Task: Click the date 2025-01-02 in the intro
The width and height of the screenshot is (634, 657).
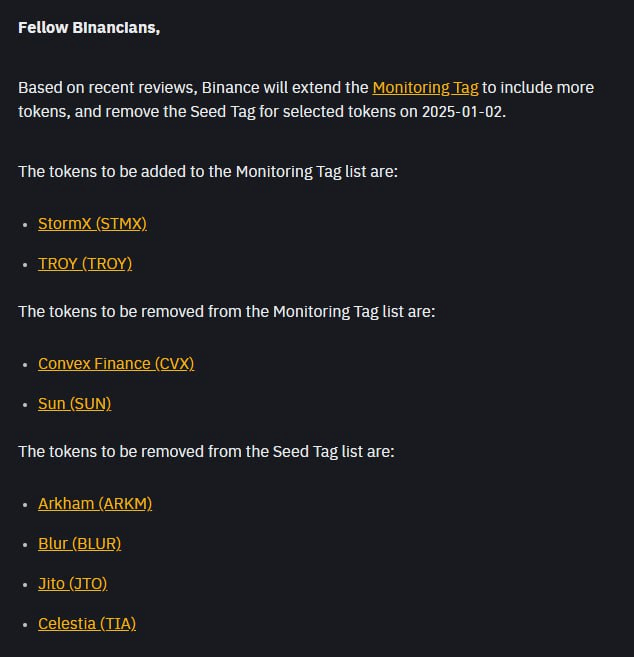Action: pos(461,112)
